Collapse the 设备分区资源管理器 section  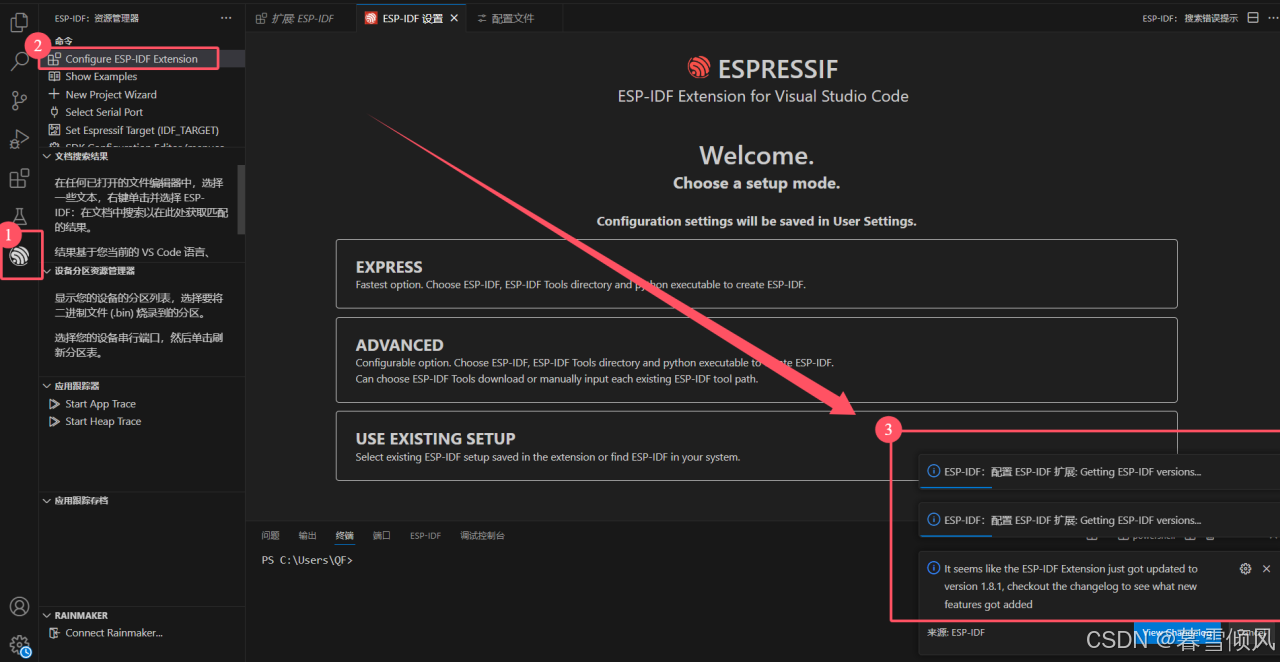click(47, 271)
